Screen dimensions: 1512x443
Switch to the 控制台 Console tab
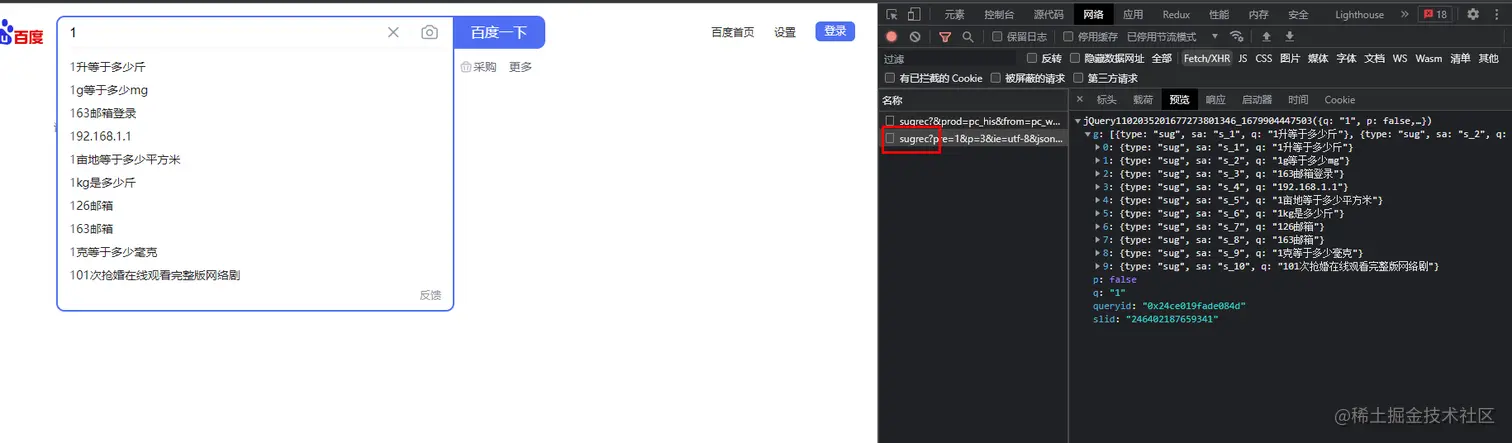[998, 14]
